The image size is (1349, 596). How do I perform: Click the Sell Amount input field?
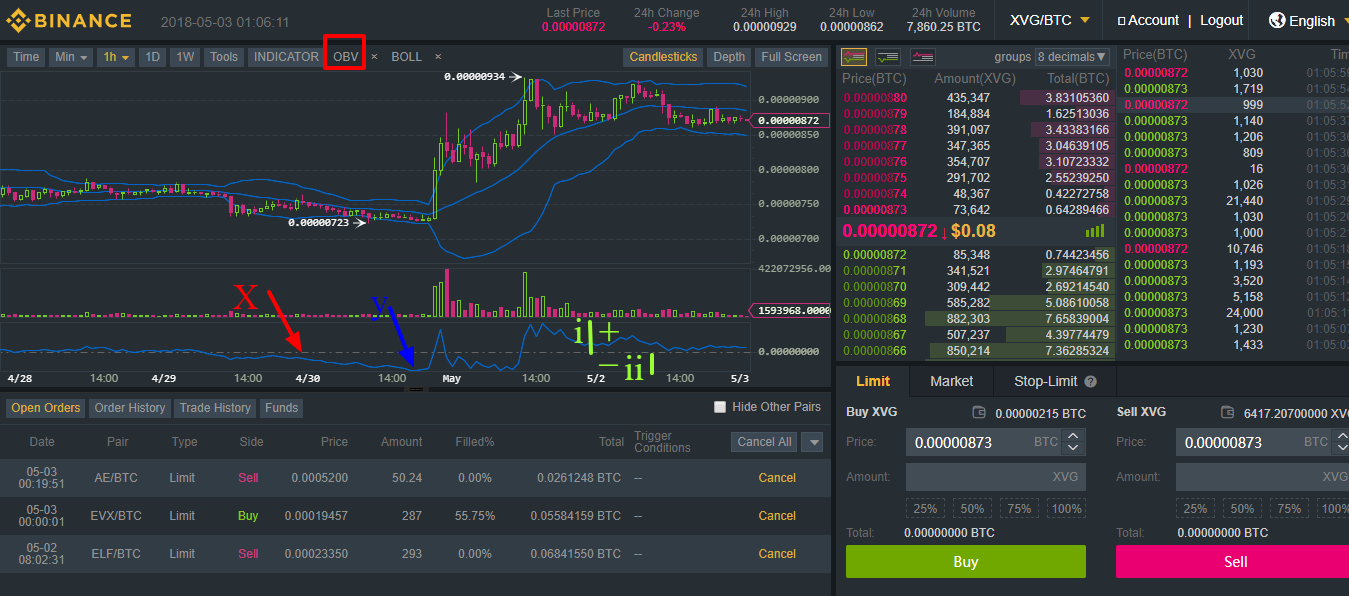[x=1262, y=477]
